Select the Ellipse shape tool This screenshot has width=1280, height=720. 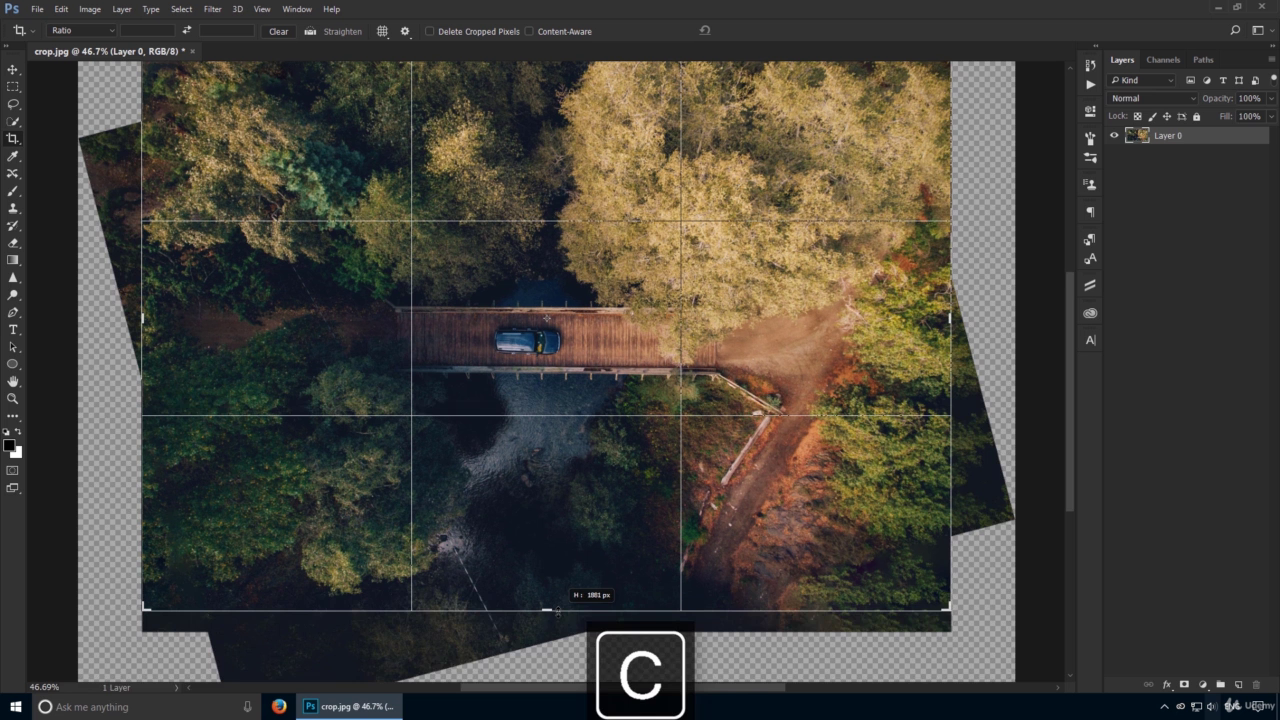pos(13,364)
